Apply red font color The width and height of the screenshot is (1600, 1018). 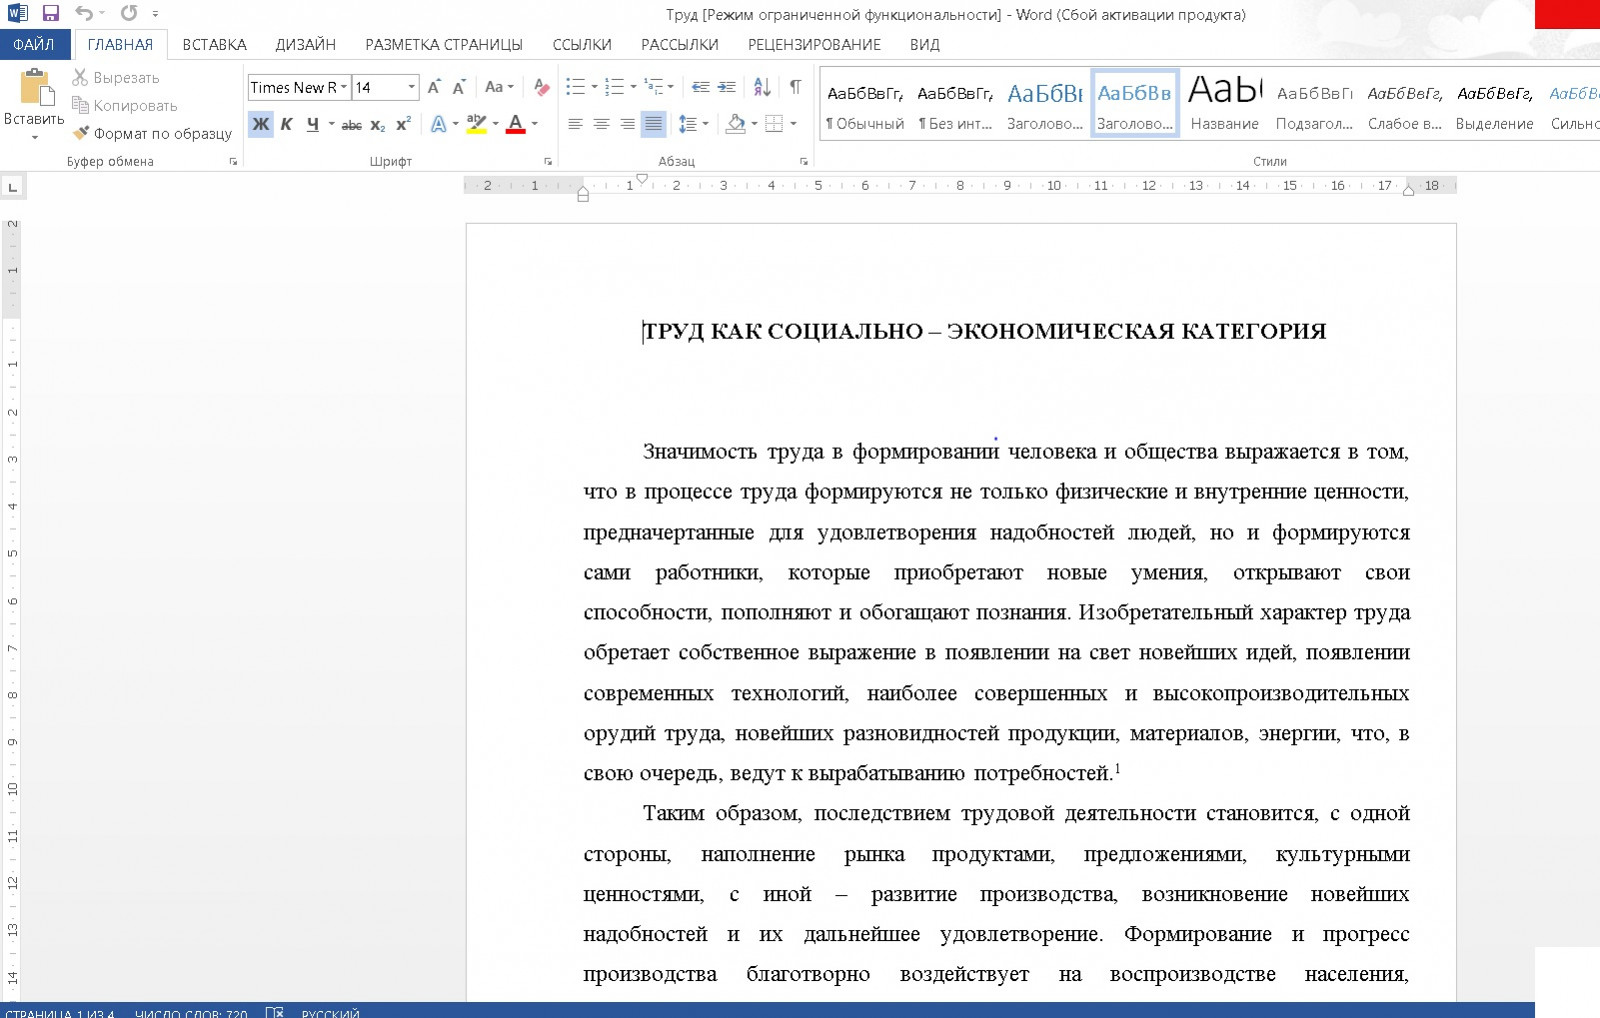pos(516,125)
